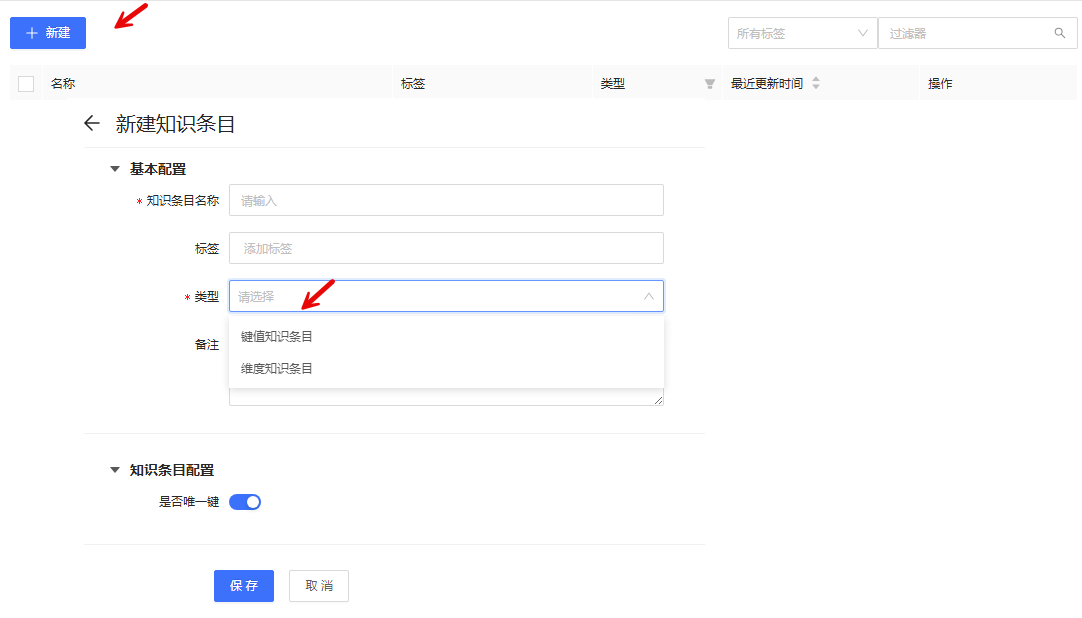Collapse the 基本配置 section
Screen dimensions: 1082x618
point(115,169)
